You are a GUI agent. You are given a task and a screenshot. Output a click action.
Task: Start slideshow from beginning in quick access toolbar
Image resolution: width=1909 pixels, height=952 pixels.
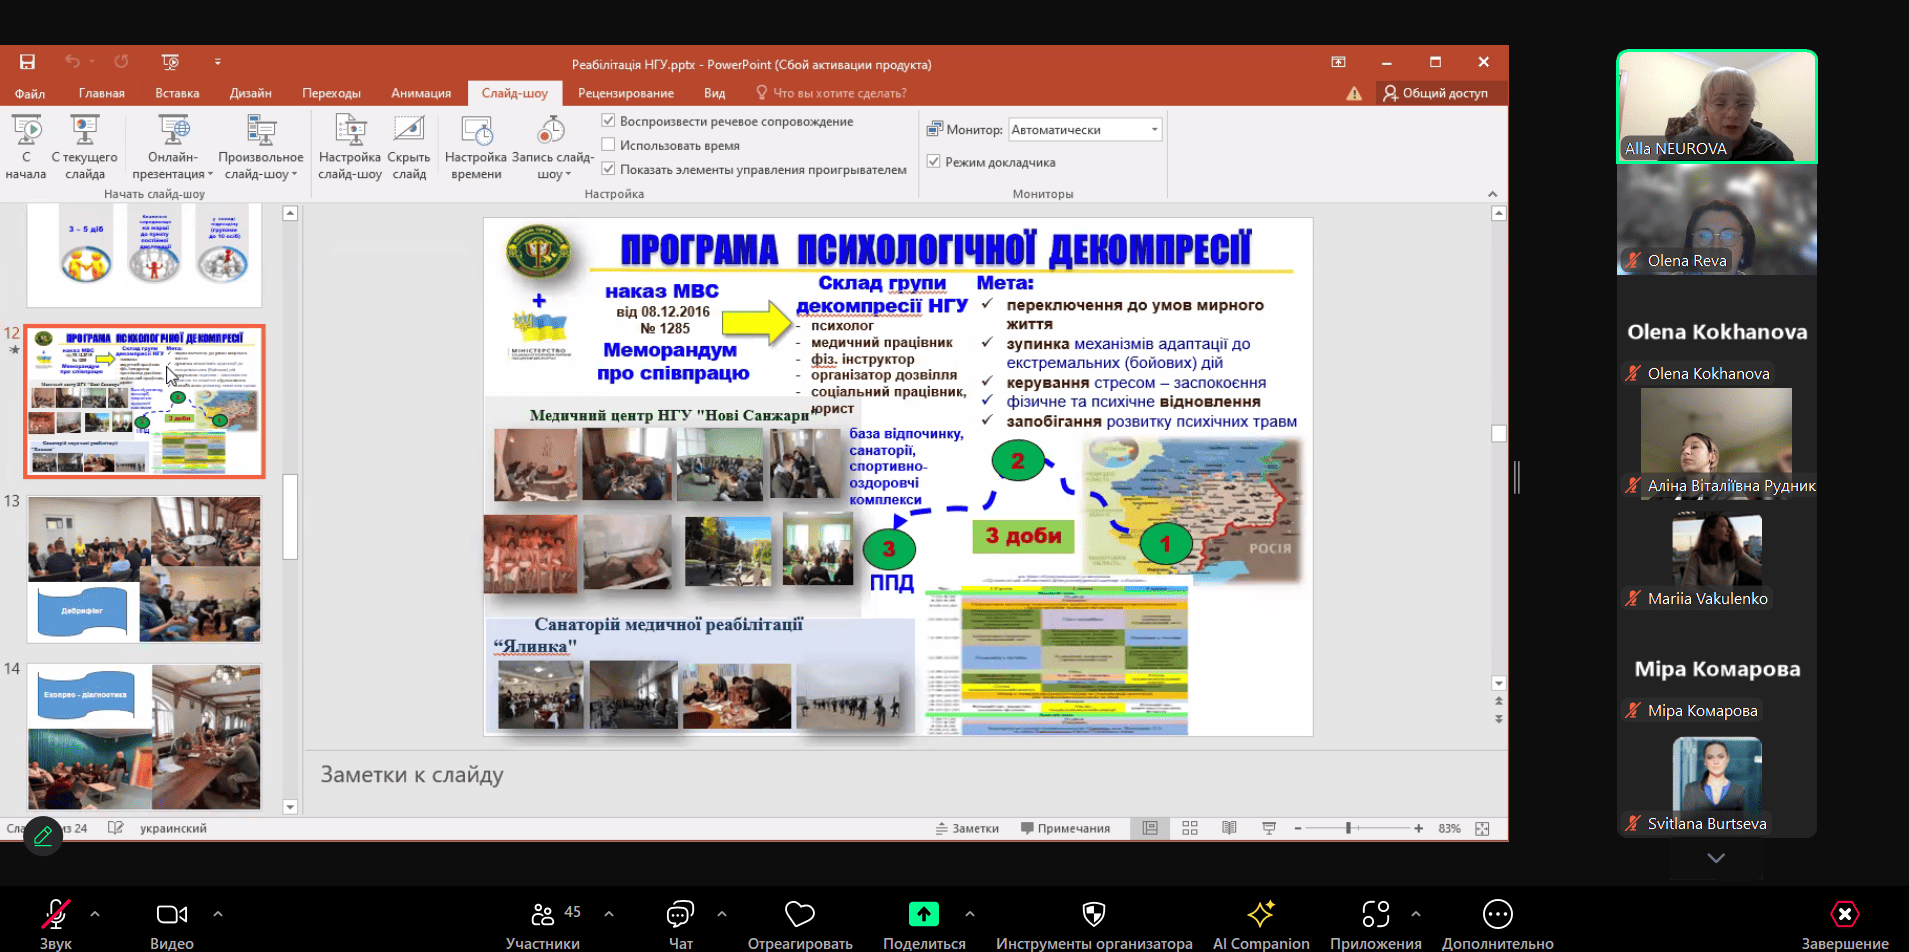tap(170, 62)
